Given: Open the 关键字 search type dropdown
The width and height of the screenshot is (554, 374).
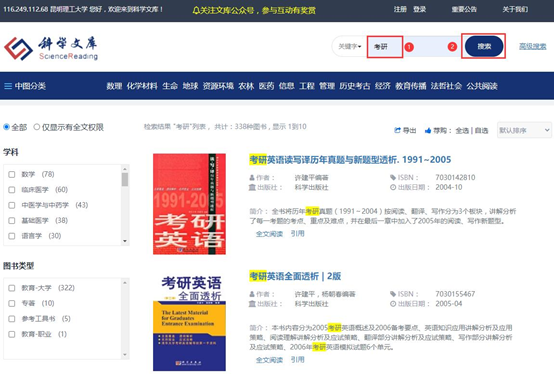Looking at the screenshot, I should tap(349, 46).
